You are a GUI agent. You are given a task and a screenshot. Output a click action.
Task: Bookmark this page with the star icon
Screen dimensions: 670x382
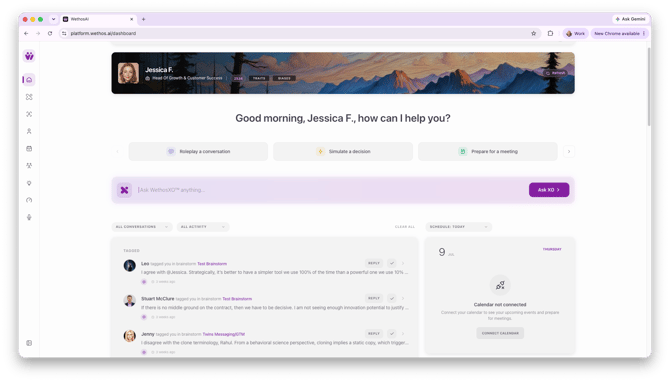[533, 33]
